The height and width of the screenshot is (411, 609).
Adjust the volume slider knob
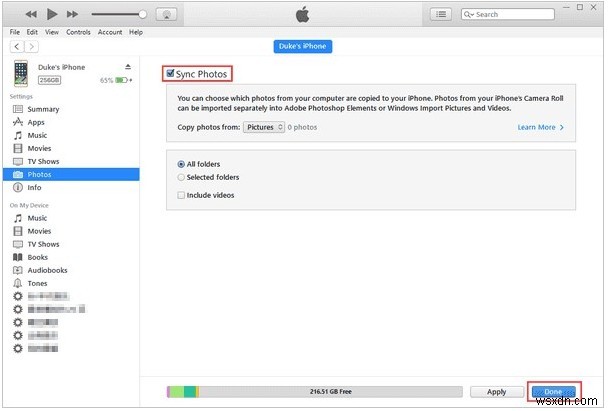143,14
